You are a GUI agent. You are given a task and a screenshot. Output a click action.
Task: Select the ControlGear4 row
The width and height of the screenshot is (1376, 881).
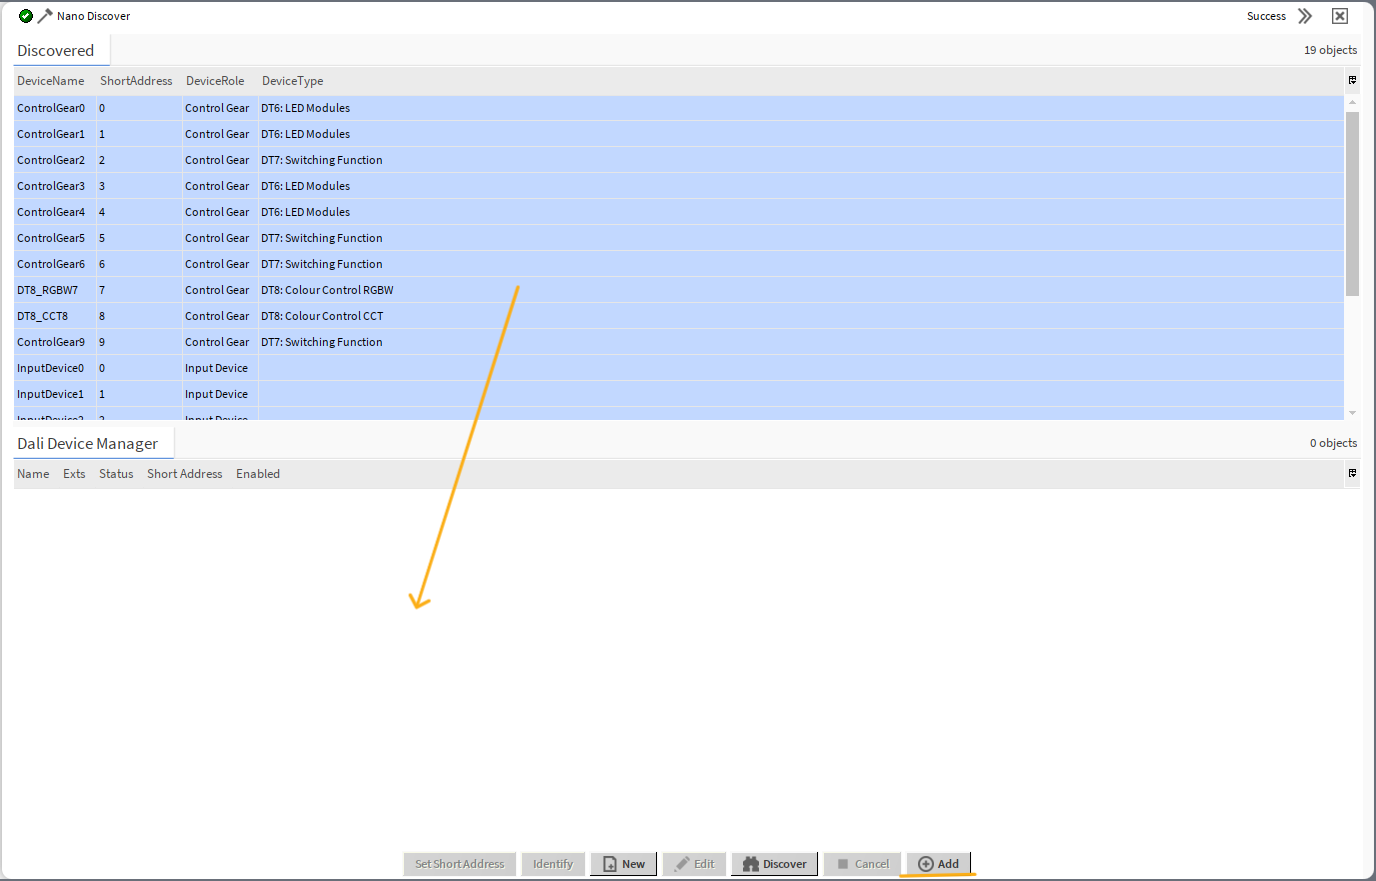point(679,212)
